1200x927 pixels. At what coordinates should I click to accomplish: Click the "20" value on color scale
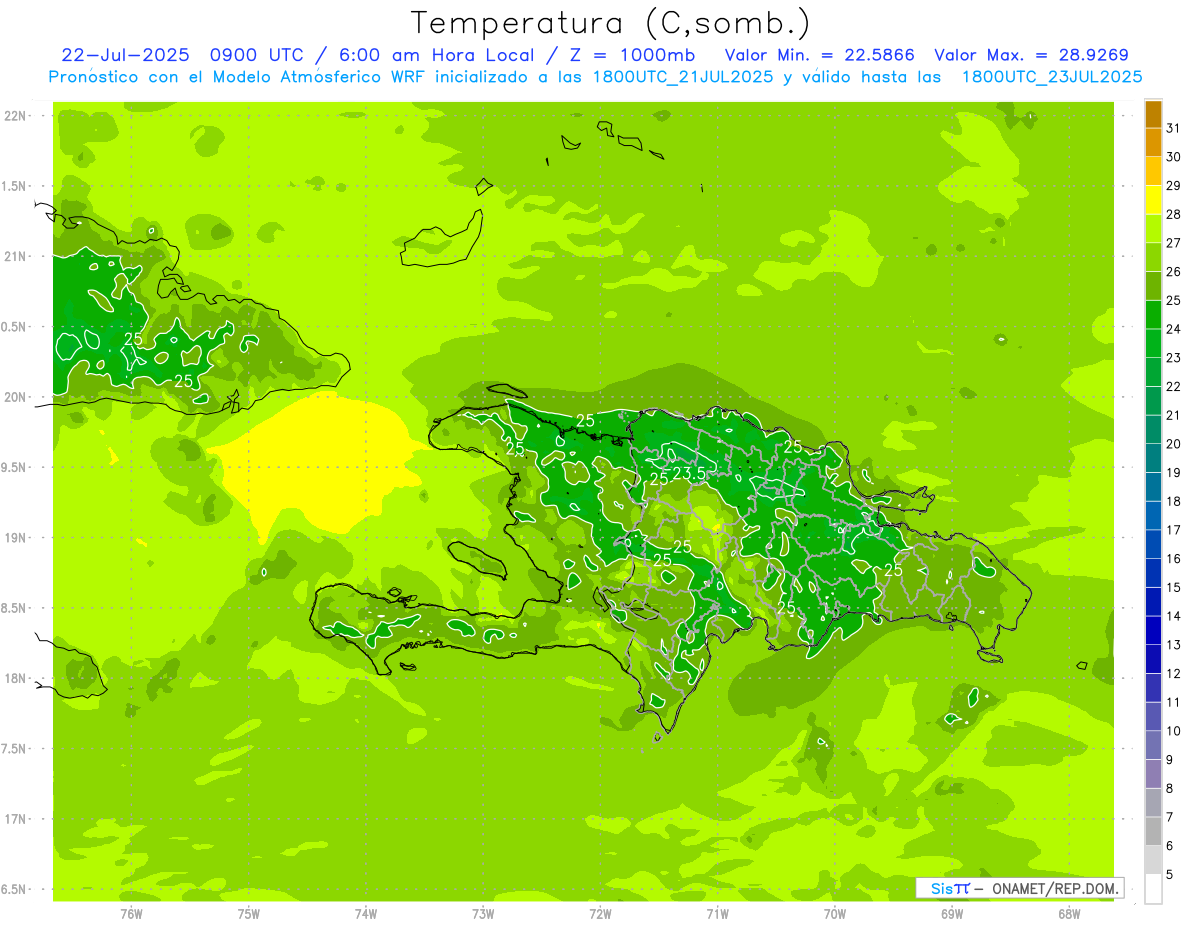(1174, 444)
